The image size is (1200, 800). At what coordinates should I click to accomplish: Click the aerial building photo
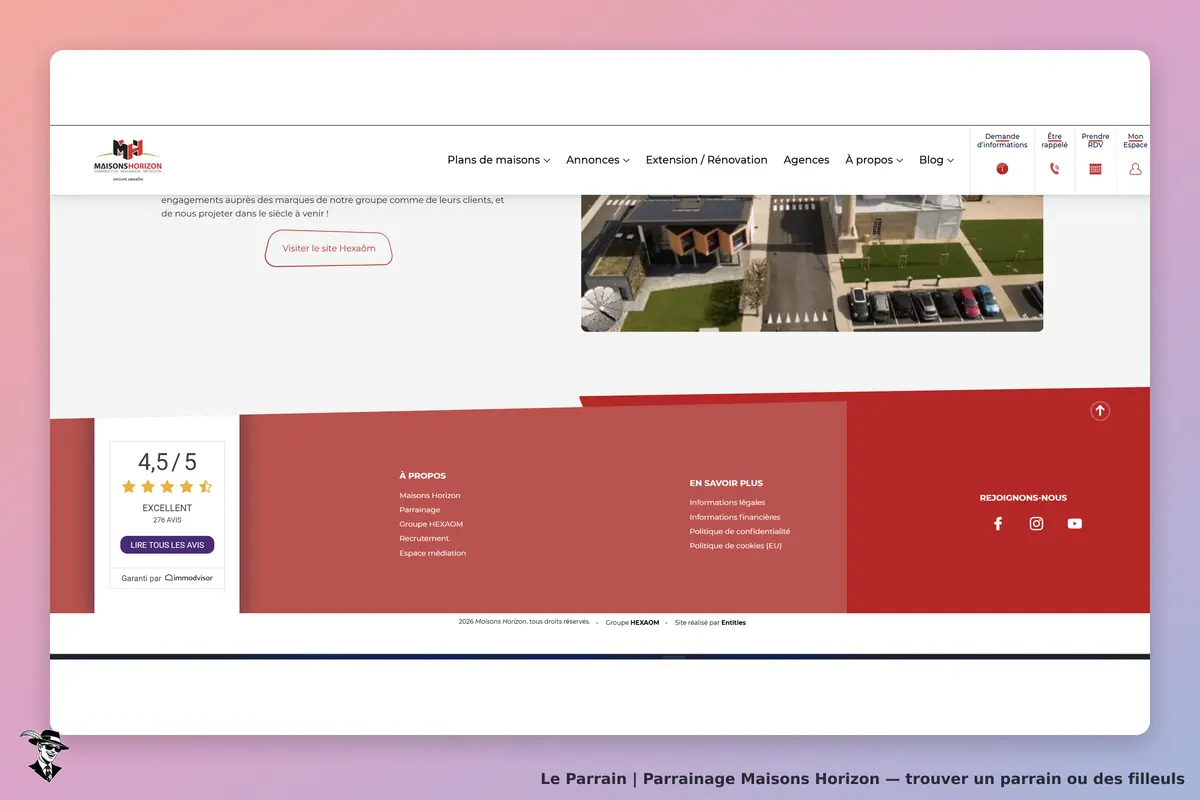click(x=812, y=263)
